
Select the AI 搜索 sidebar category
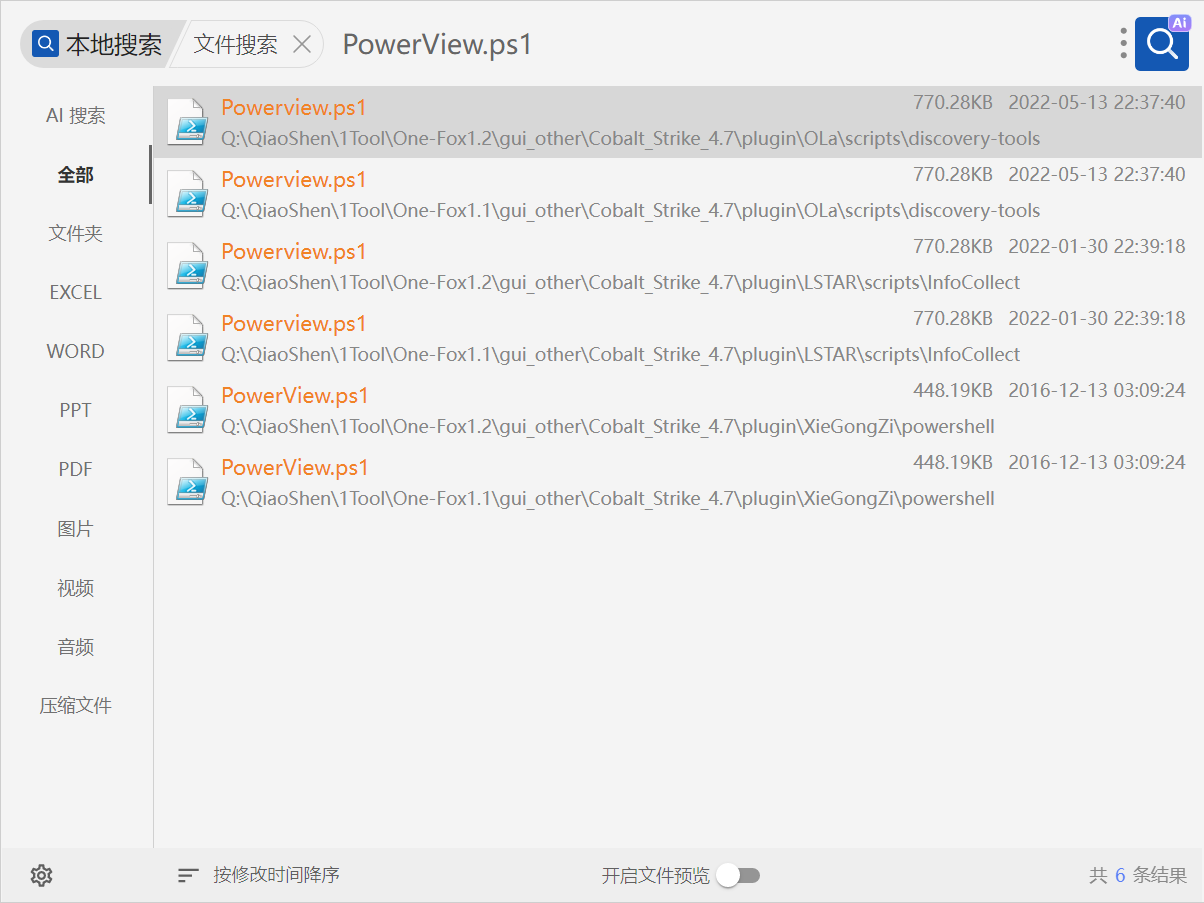76,116
